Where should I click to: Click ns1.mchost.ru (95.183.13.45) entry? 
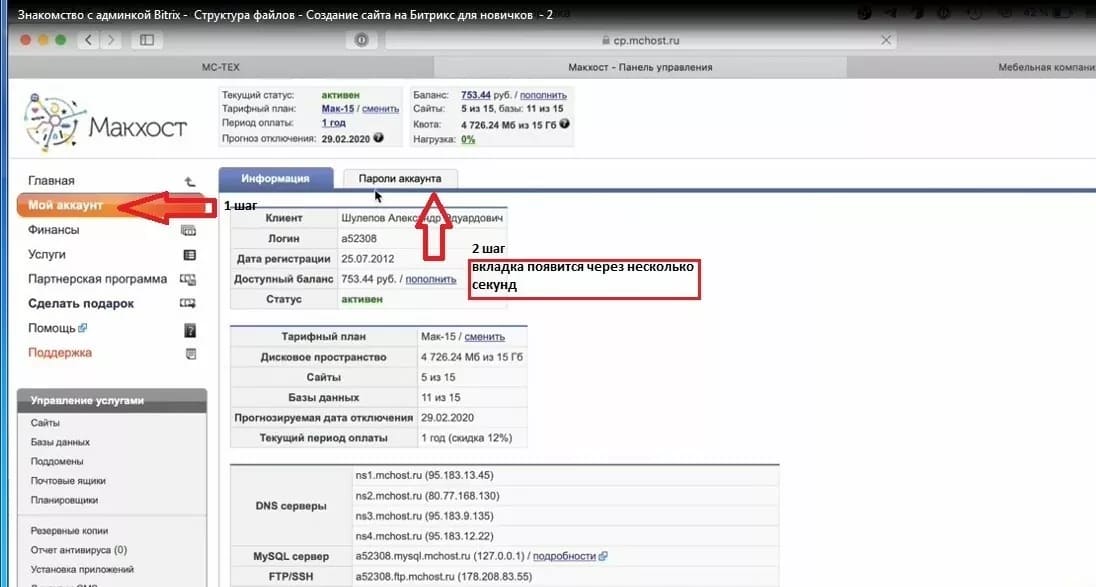(x=424, y=475)
